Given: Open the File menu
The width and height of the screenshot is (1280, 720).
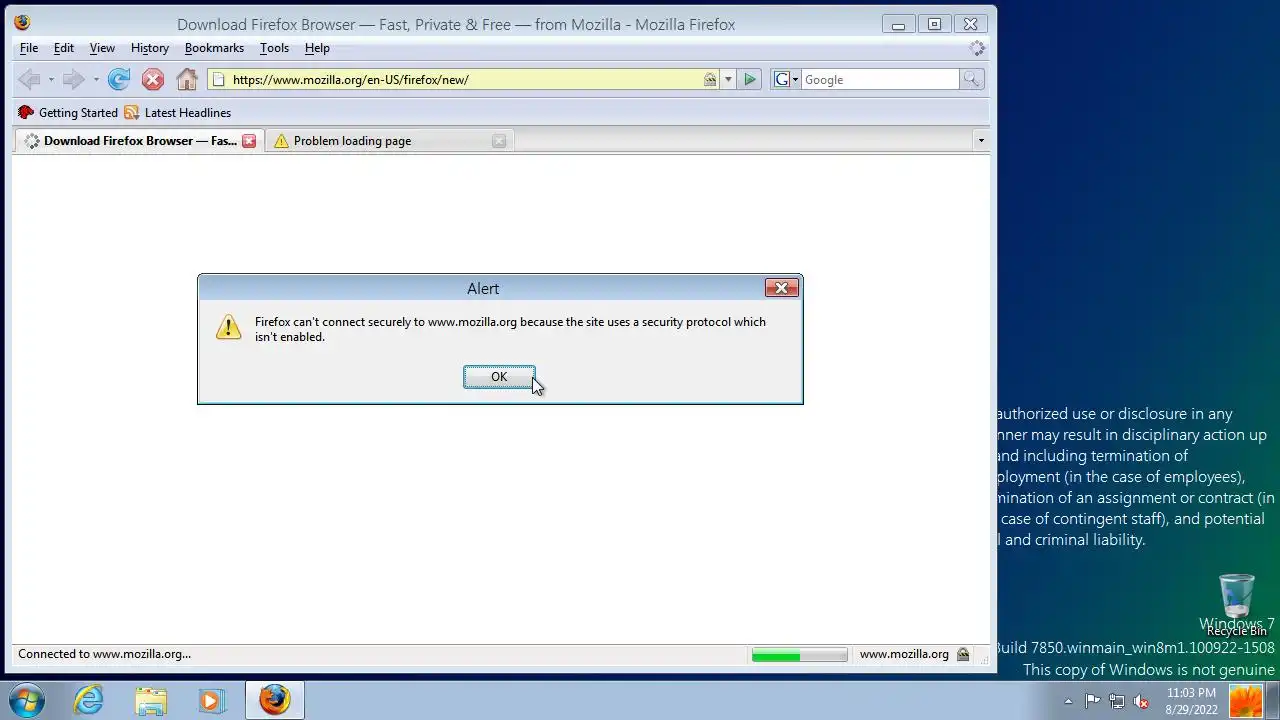Looking at the screenshot, I should pyautogui.click(x=29, y=48).
